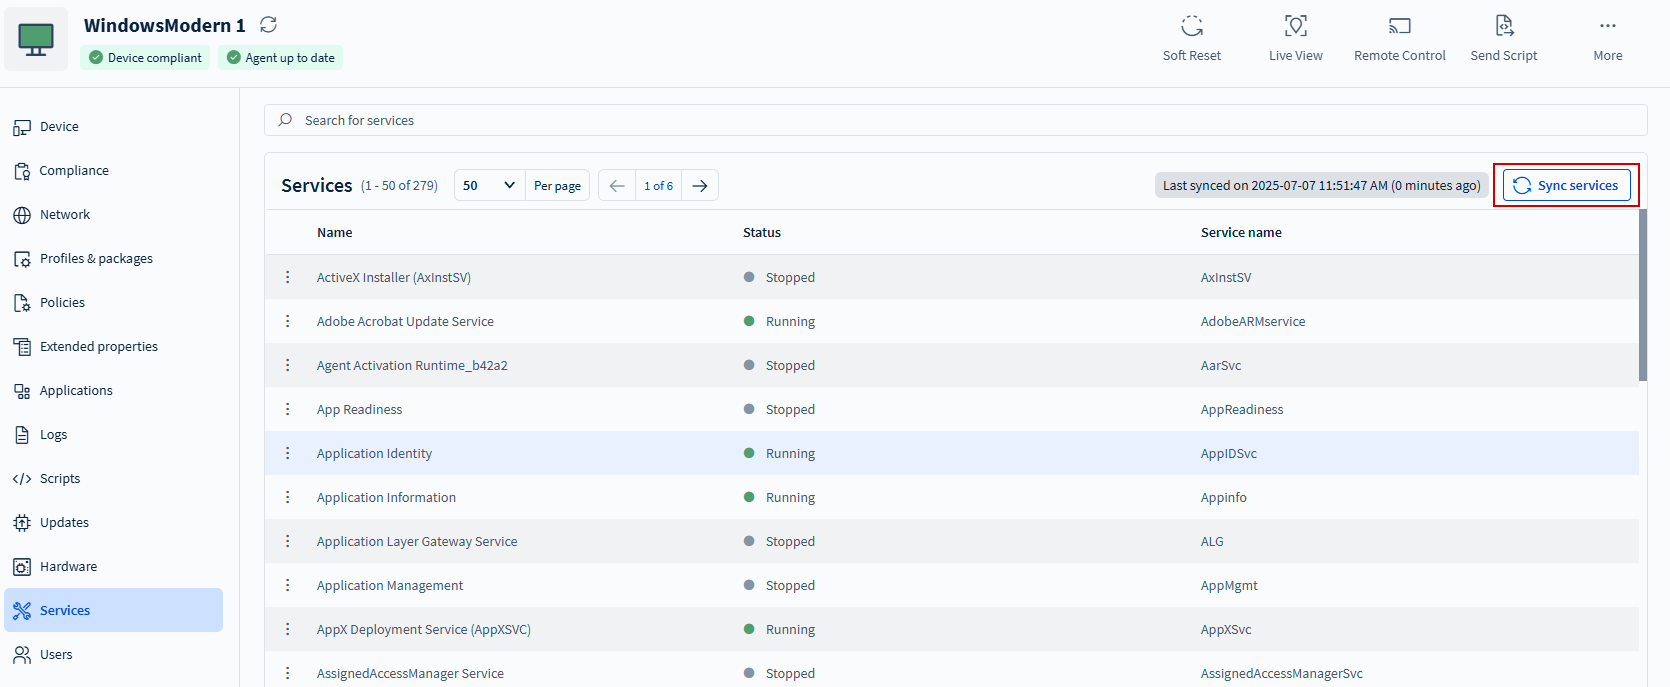Click the Search for services field

click(x=955, y=120)
